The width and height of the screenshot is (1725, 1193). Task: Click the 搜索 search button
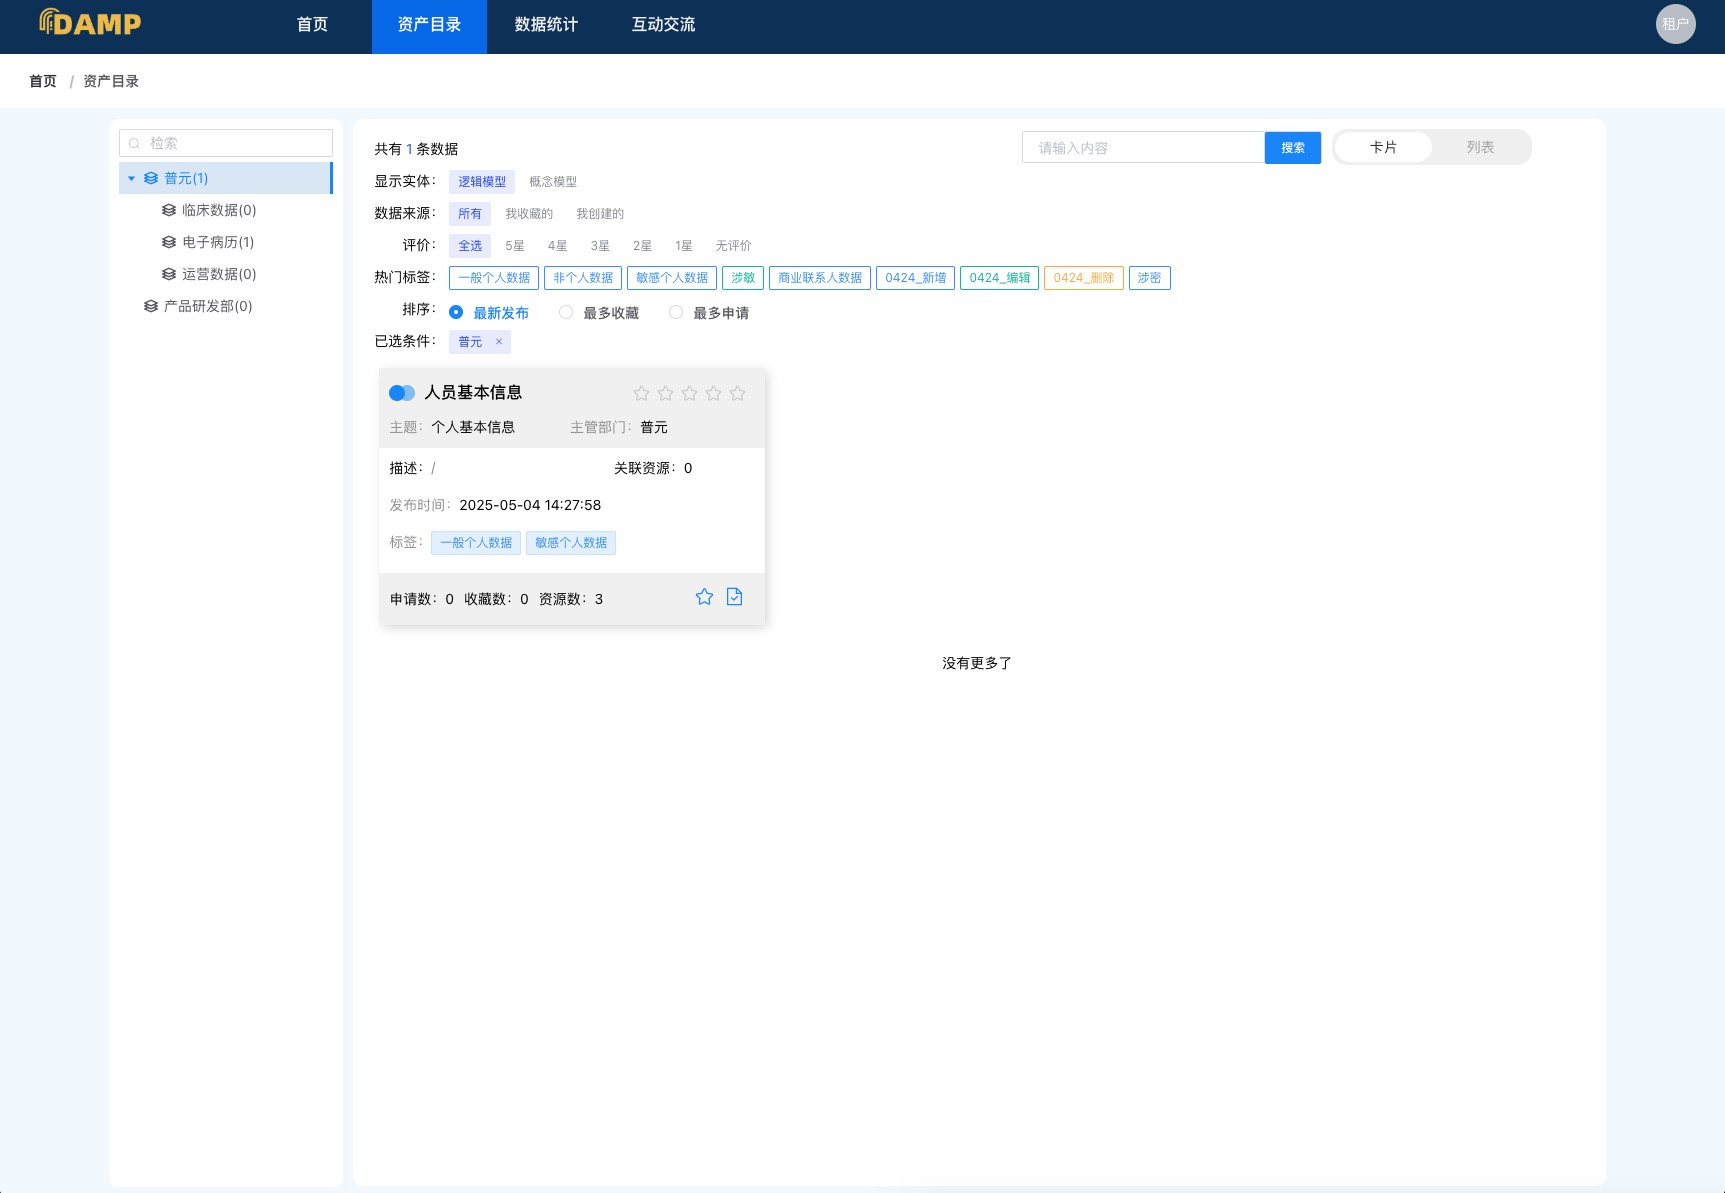click(x=1292, y=147)
